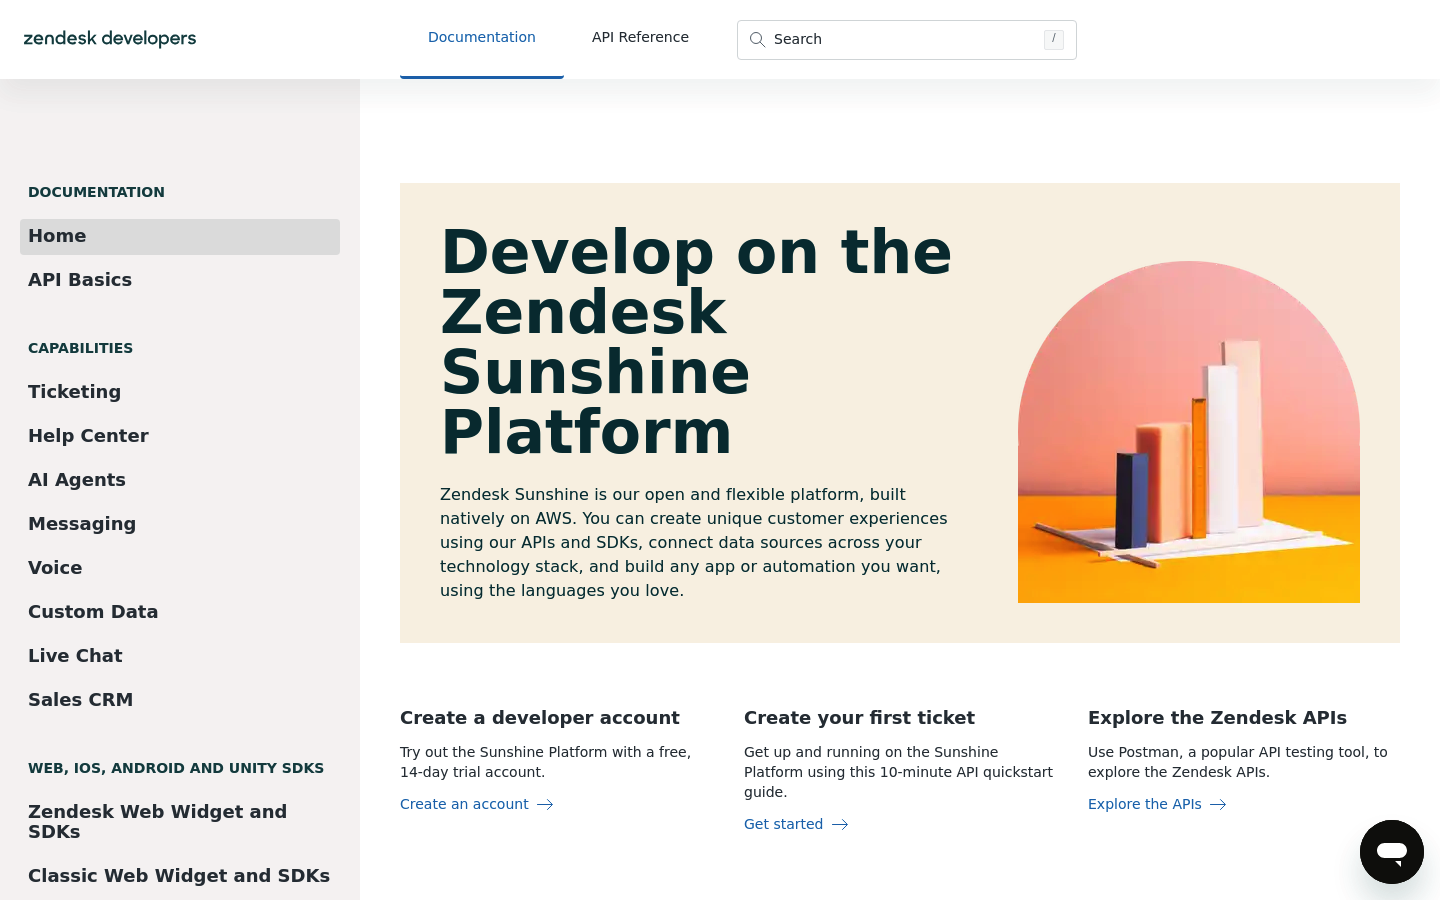Open the chat support widget button
This screenshot has height=900, width=1440.
click(x=1392, y=852)
